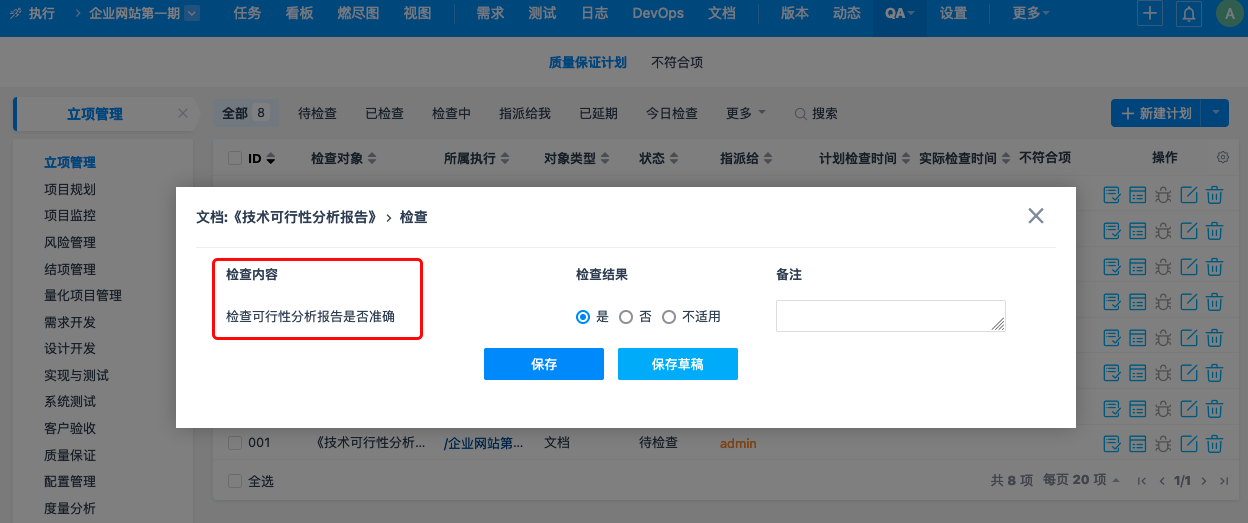Screen dimensions: 1248x523
Task: Open the 燃尽图 menu item
Action: coord(356,14)
